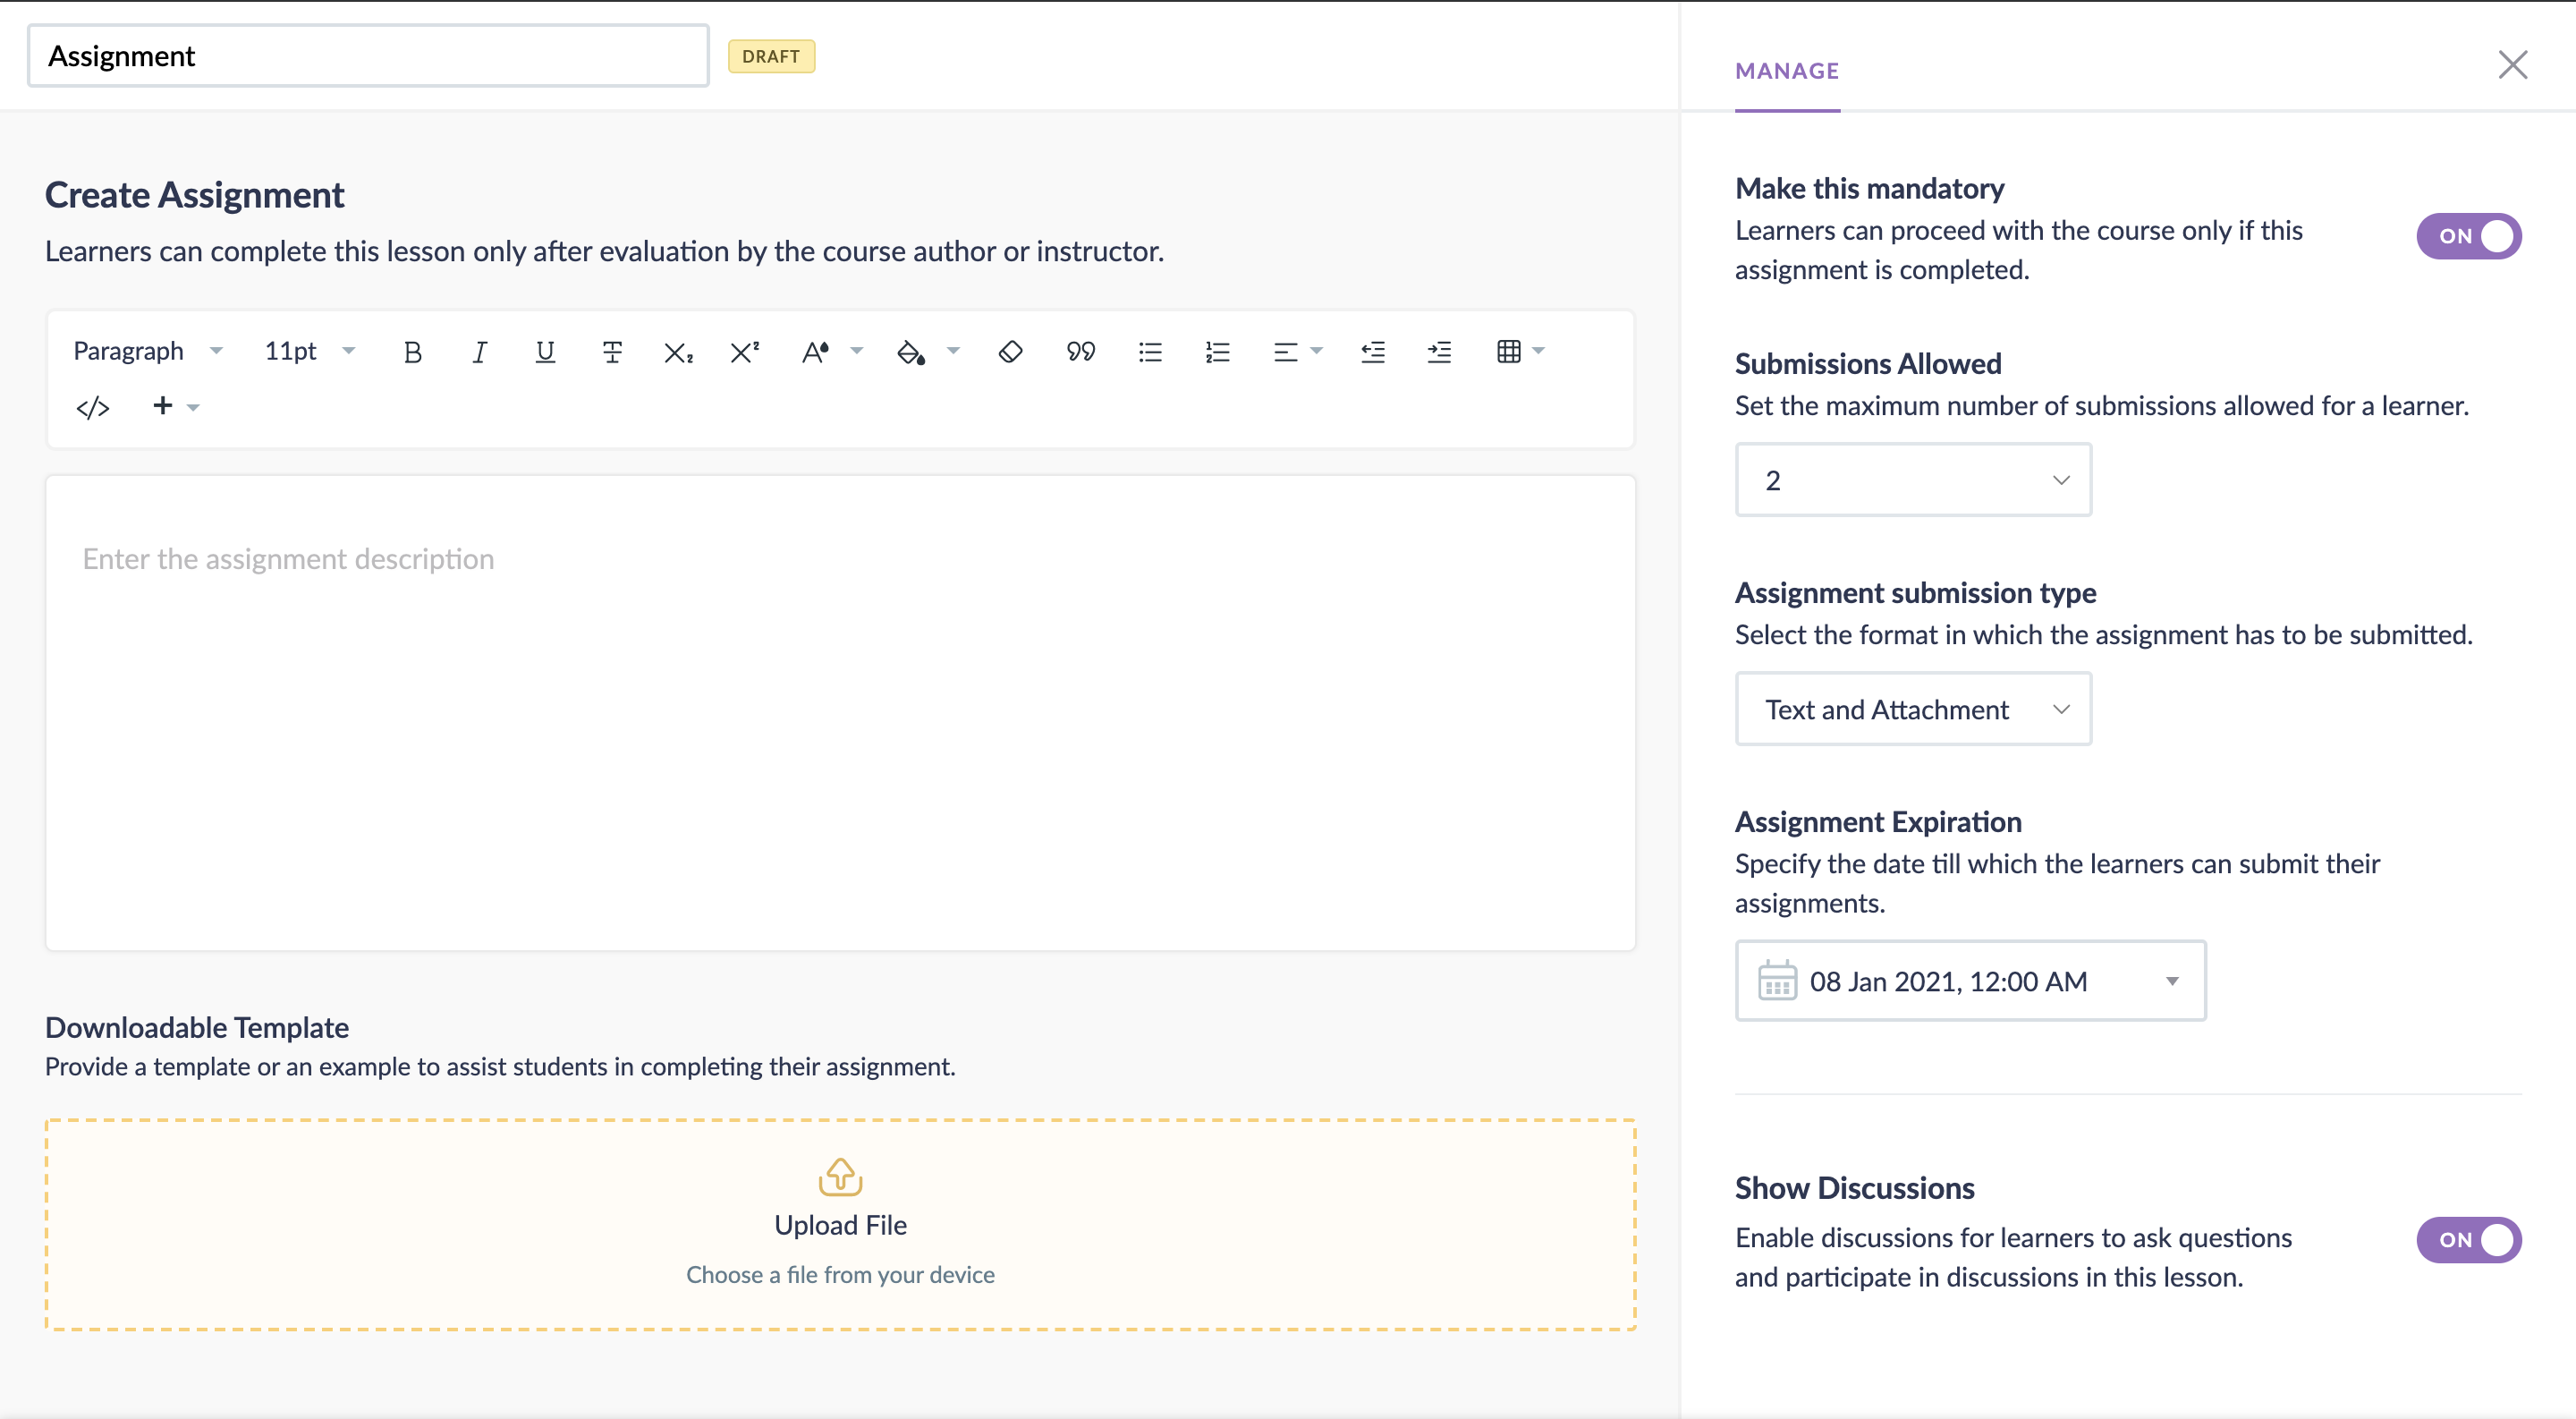Create a bulleted list
2576x1419 pixels.
click(1150, 352)
